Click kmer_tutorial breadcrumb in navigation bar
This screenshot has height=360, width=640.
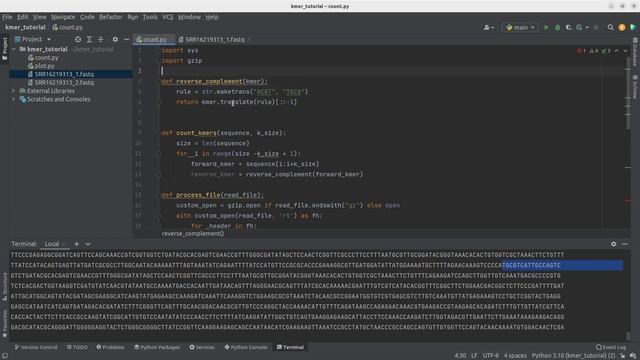click(25, 27)
